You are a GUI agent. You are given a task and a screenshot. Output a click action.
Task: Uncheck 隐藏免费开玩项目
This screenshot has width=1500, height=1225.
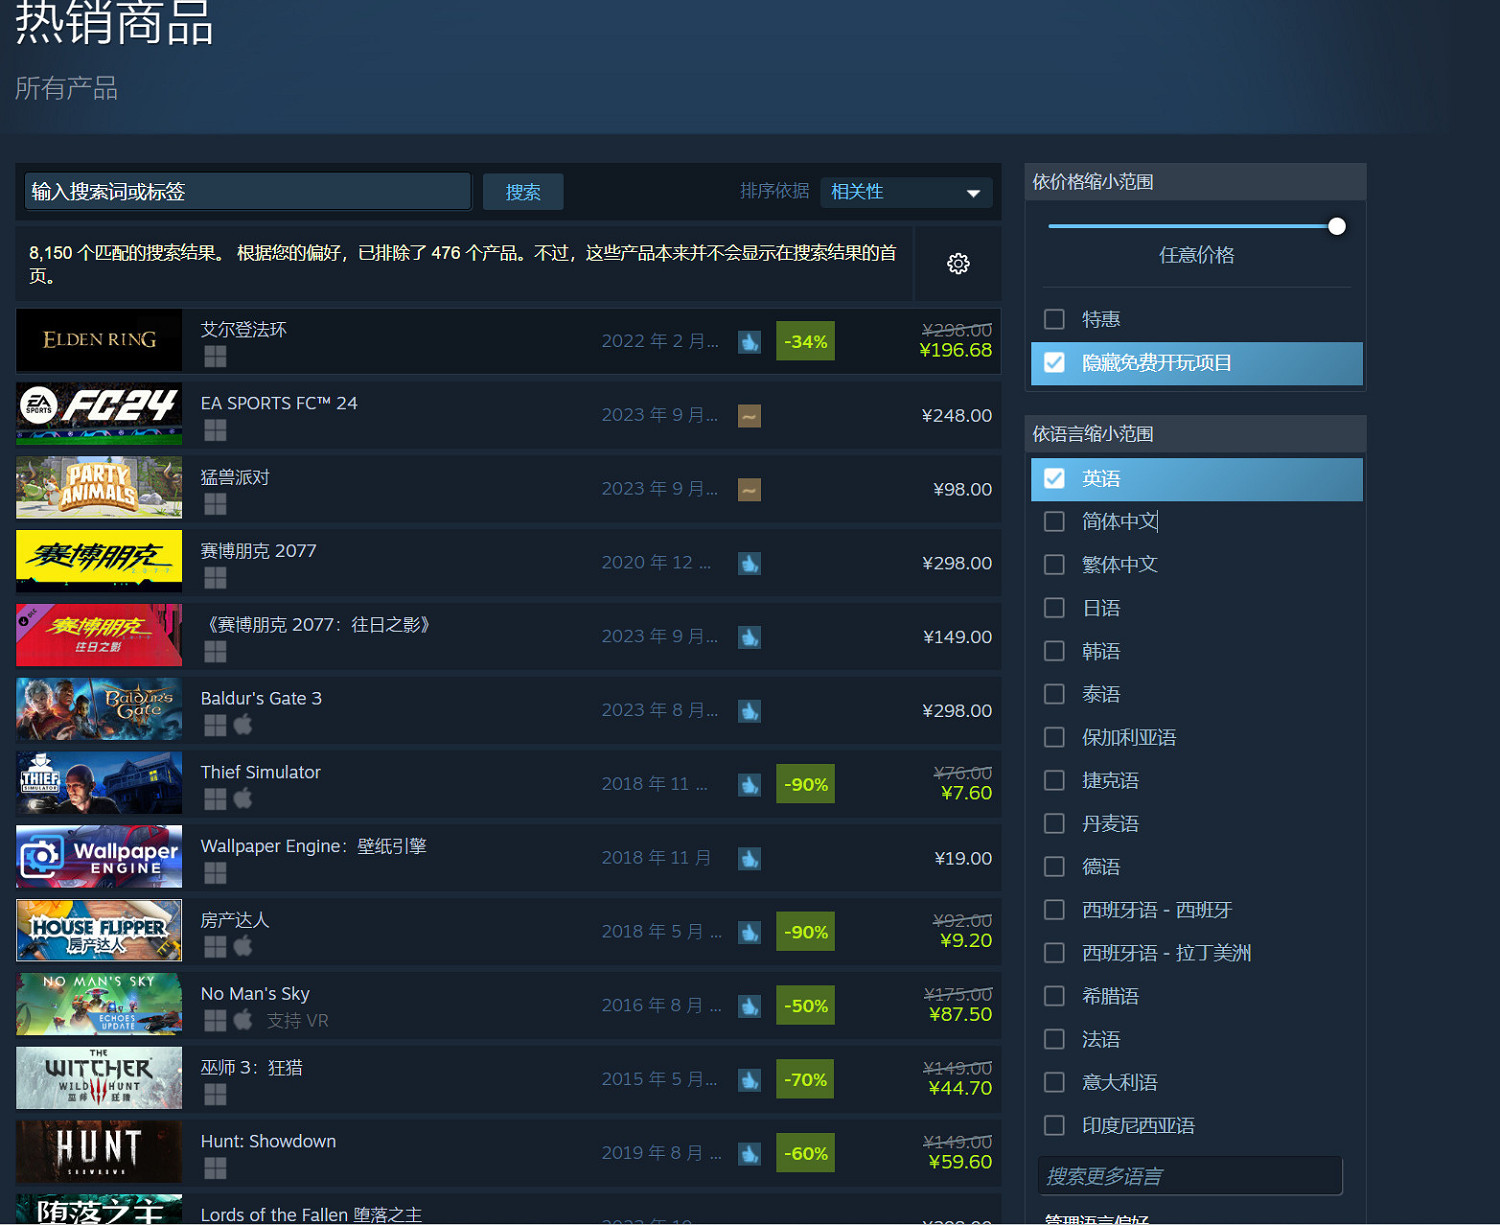(1053, 363)
